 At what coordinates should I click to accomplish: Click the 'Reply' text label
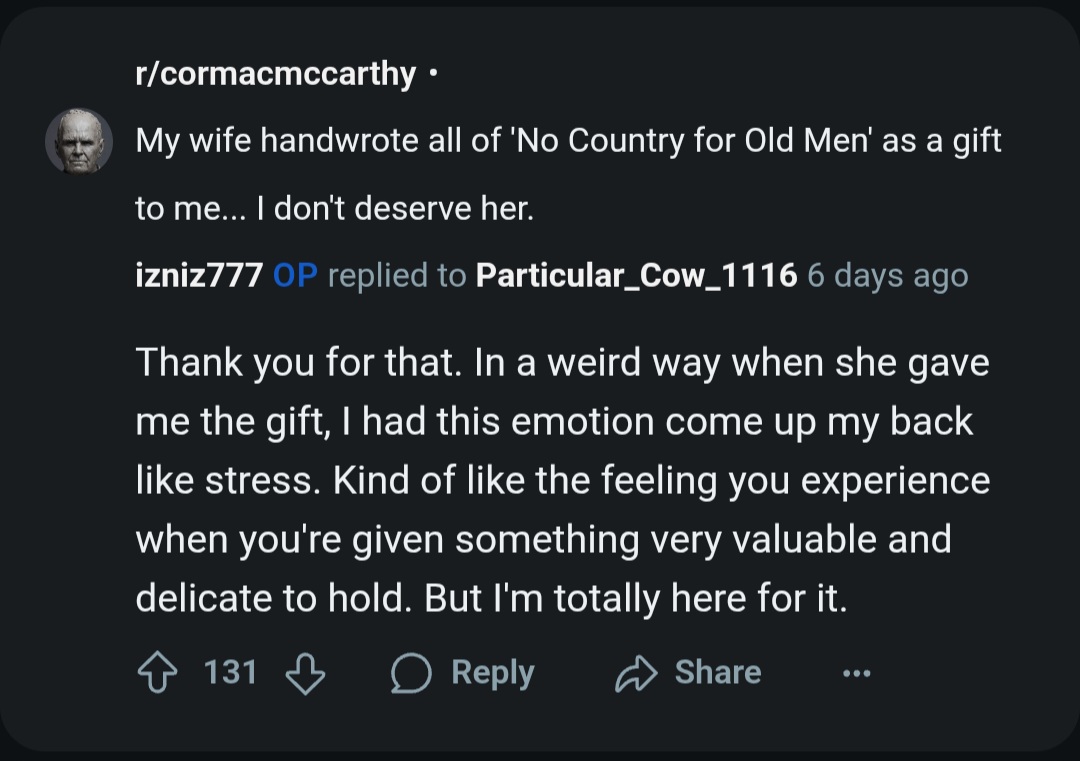(492, 672)
